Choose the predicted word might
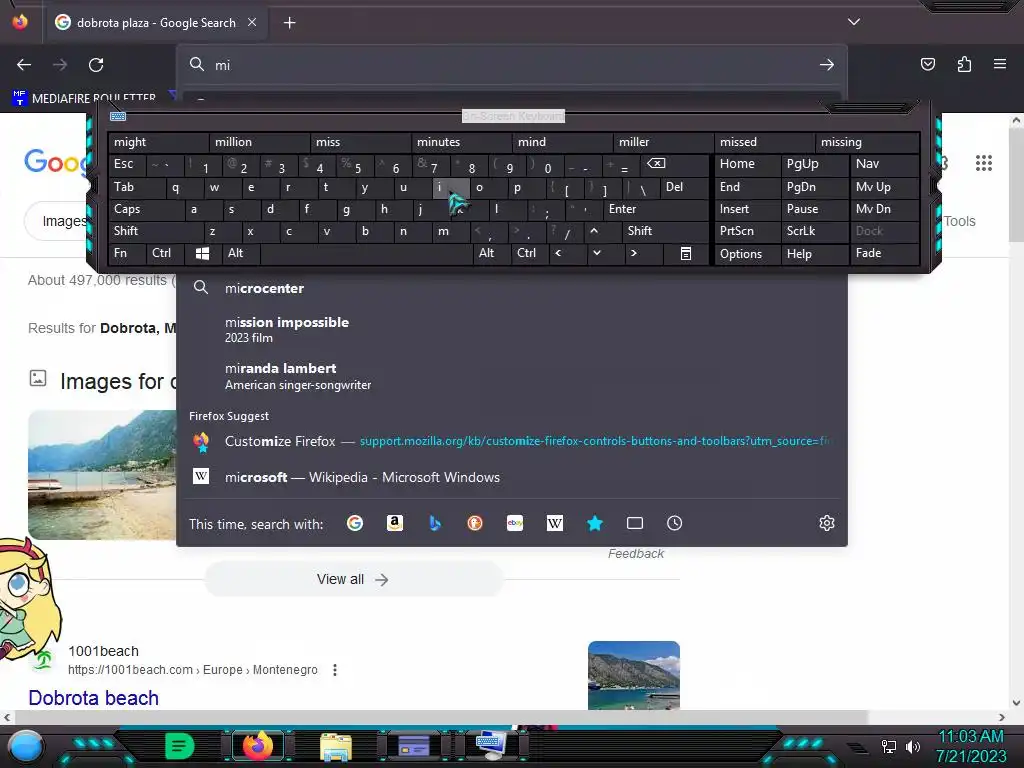 tap(159, 142)
